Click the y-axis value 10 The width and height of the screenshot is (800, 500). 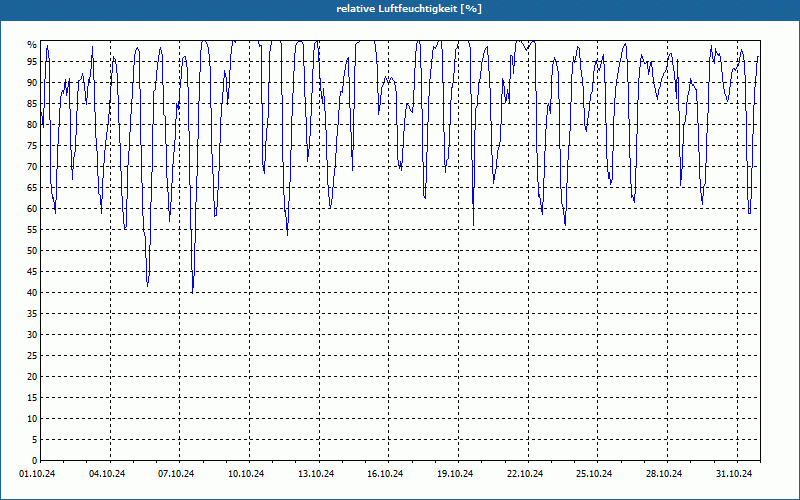coord(32,418)
